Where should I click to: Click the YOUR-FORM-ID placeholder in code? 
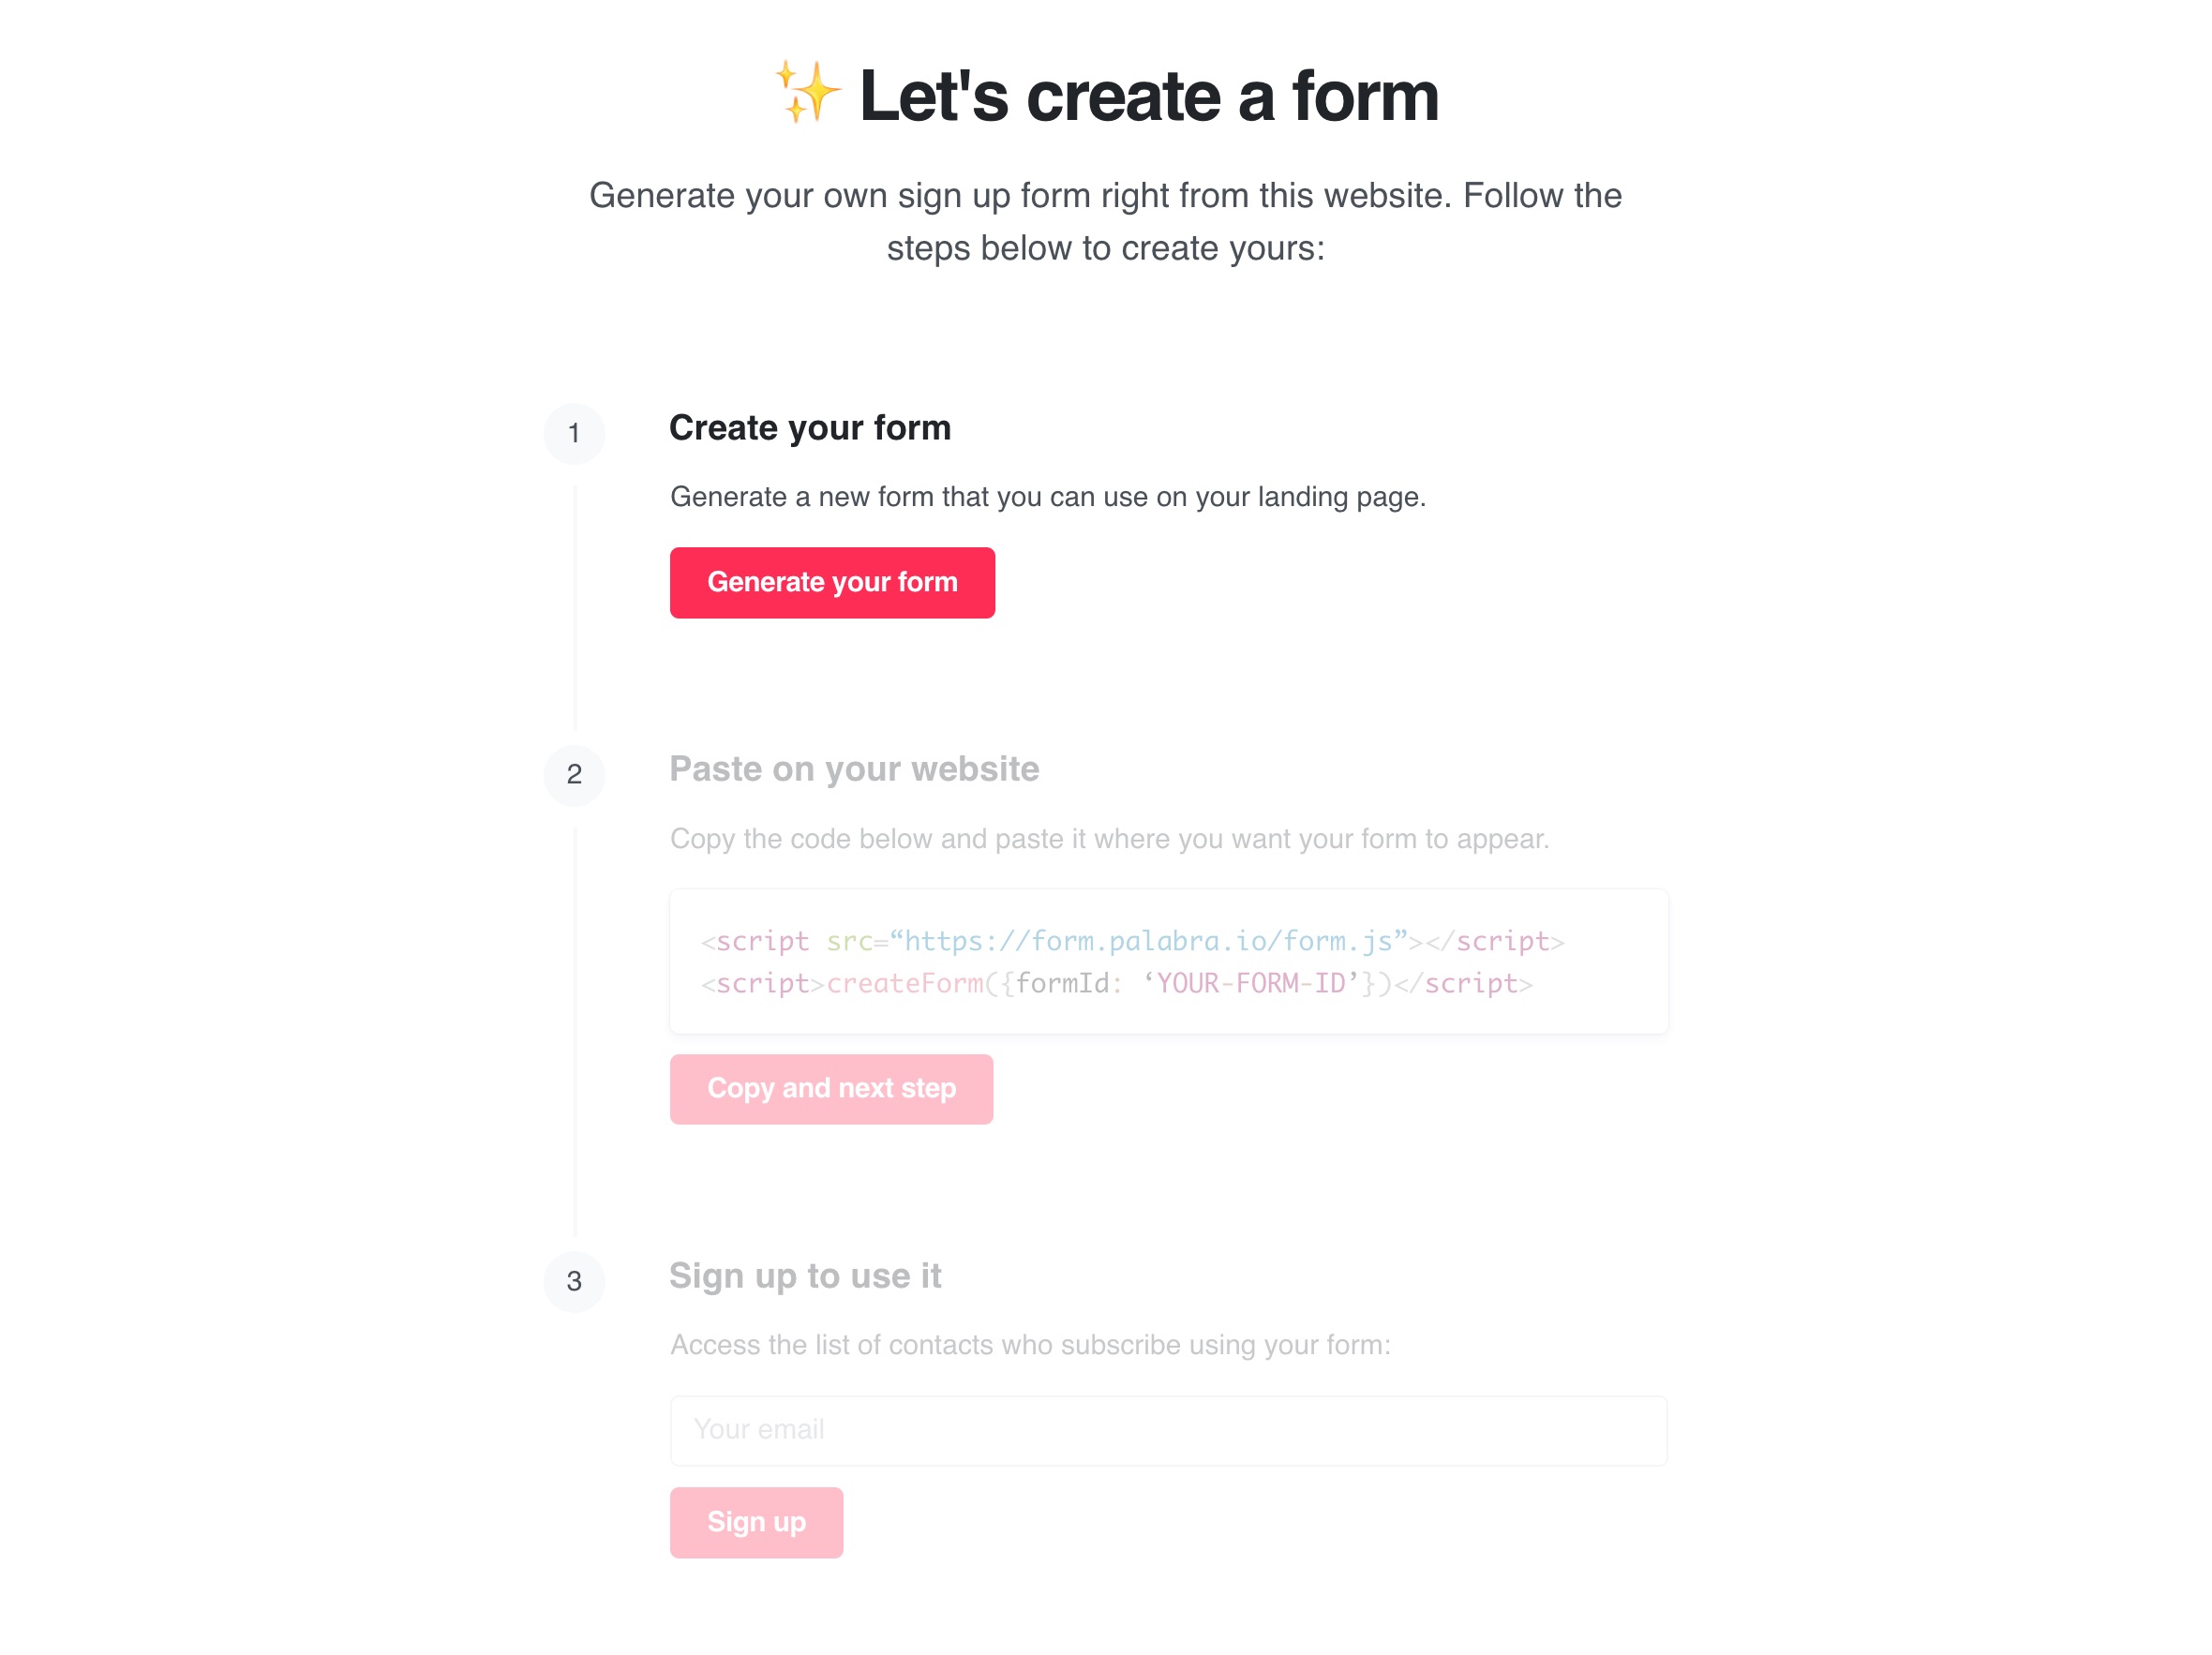1251,984
